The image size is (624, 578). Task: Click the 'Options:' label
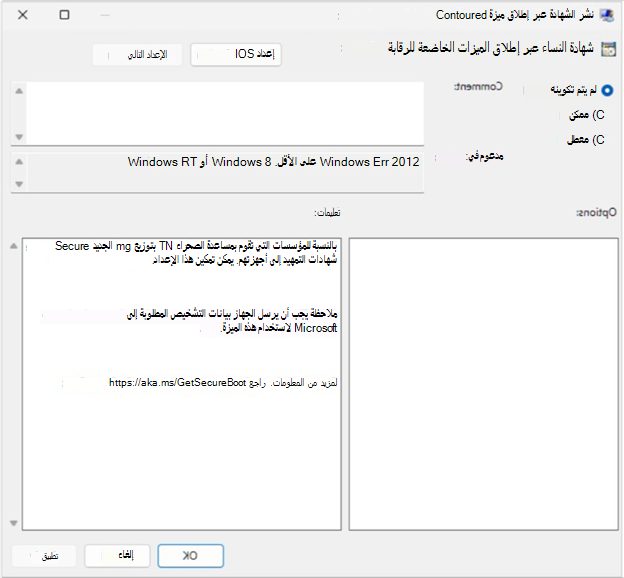tap(597, 213)
